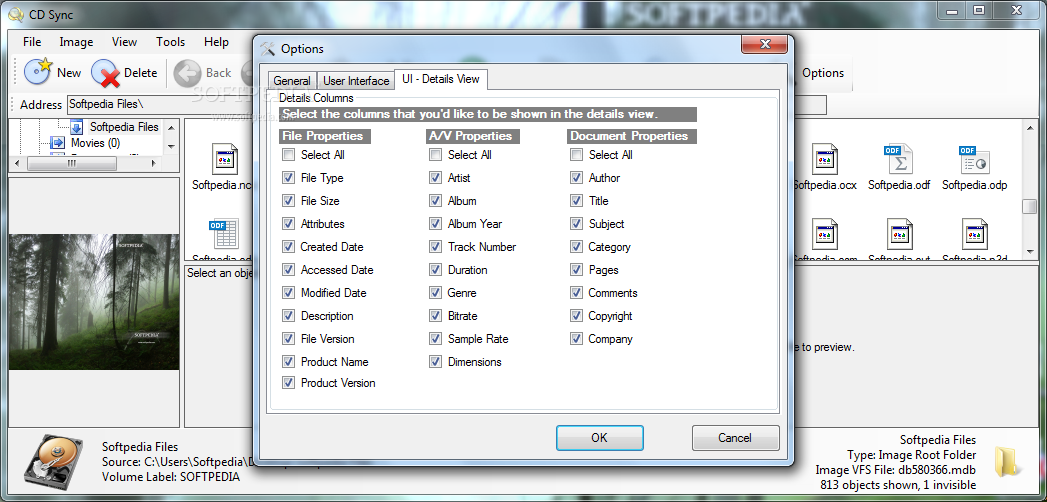
Task: Open the Image menu
Action: click(76, 42)
